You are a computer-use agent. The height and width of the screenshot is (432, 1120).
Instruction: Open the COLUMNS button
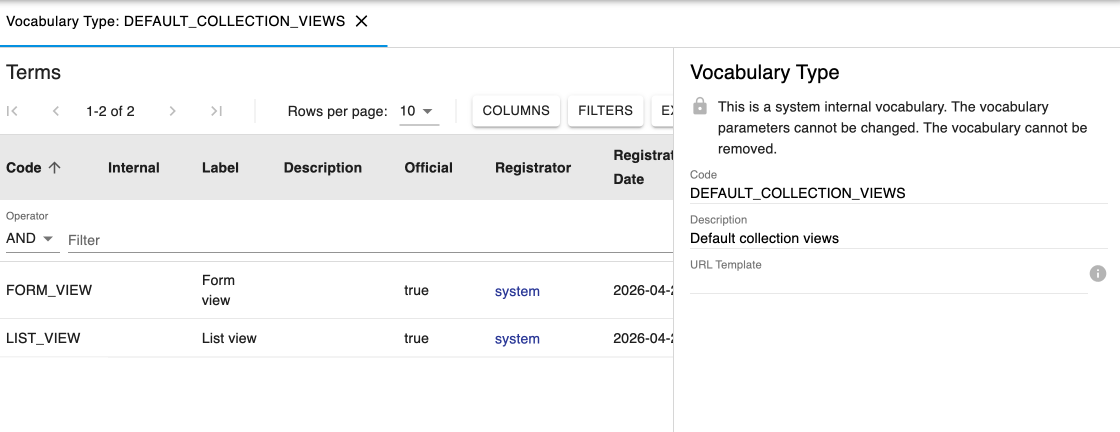tap(516, 111)
